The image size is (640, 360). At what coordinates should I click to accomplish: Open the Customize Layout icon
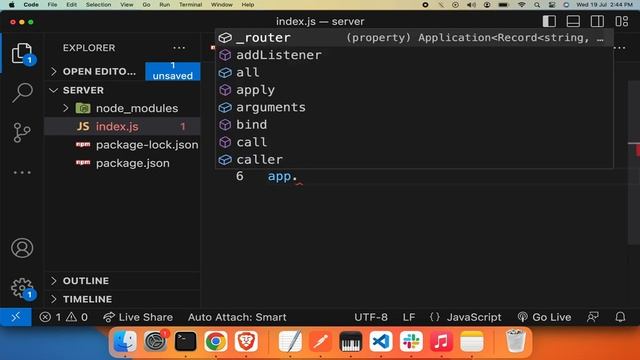click(622, 21)
